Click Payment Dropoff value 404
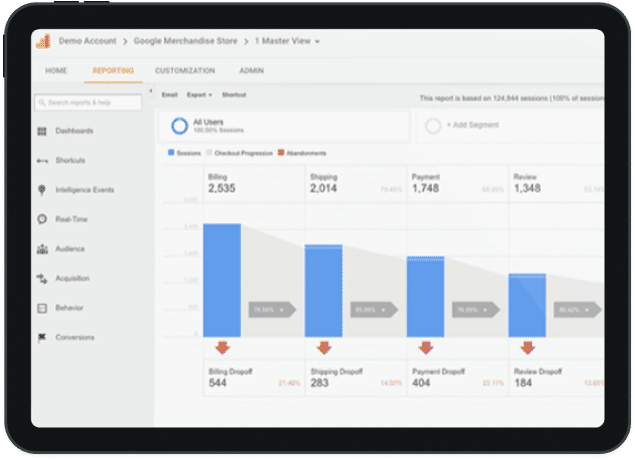Viewport: 635px width, 460px height. (421, 383)
